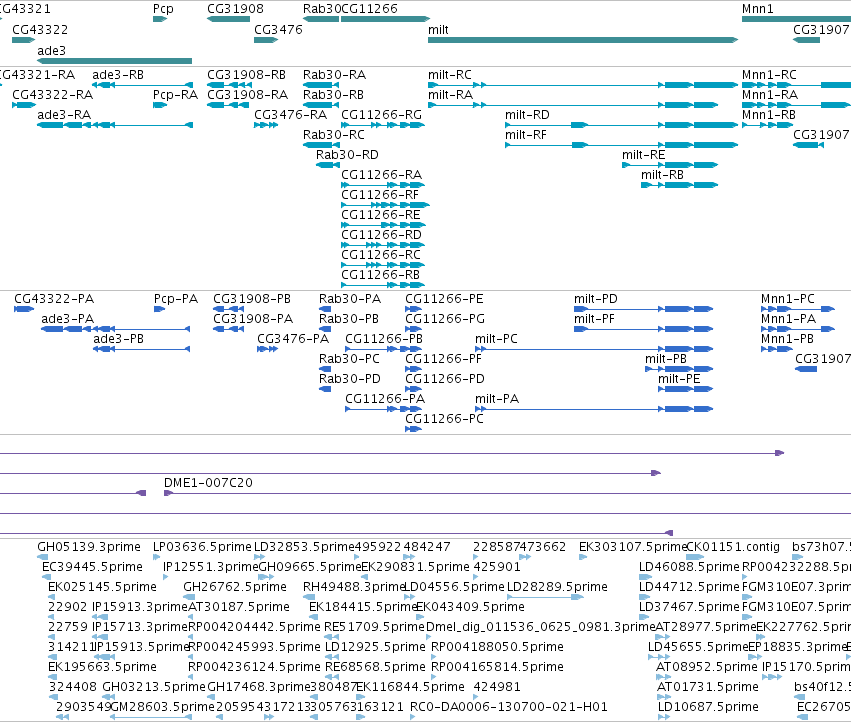Open EST LP03636.5prime
The image size is (851, 722).
point(202,547)
